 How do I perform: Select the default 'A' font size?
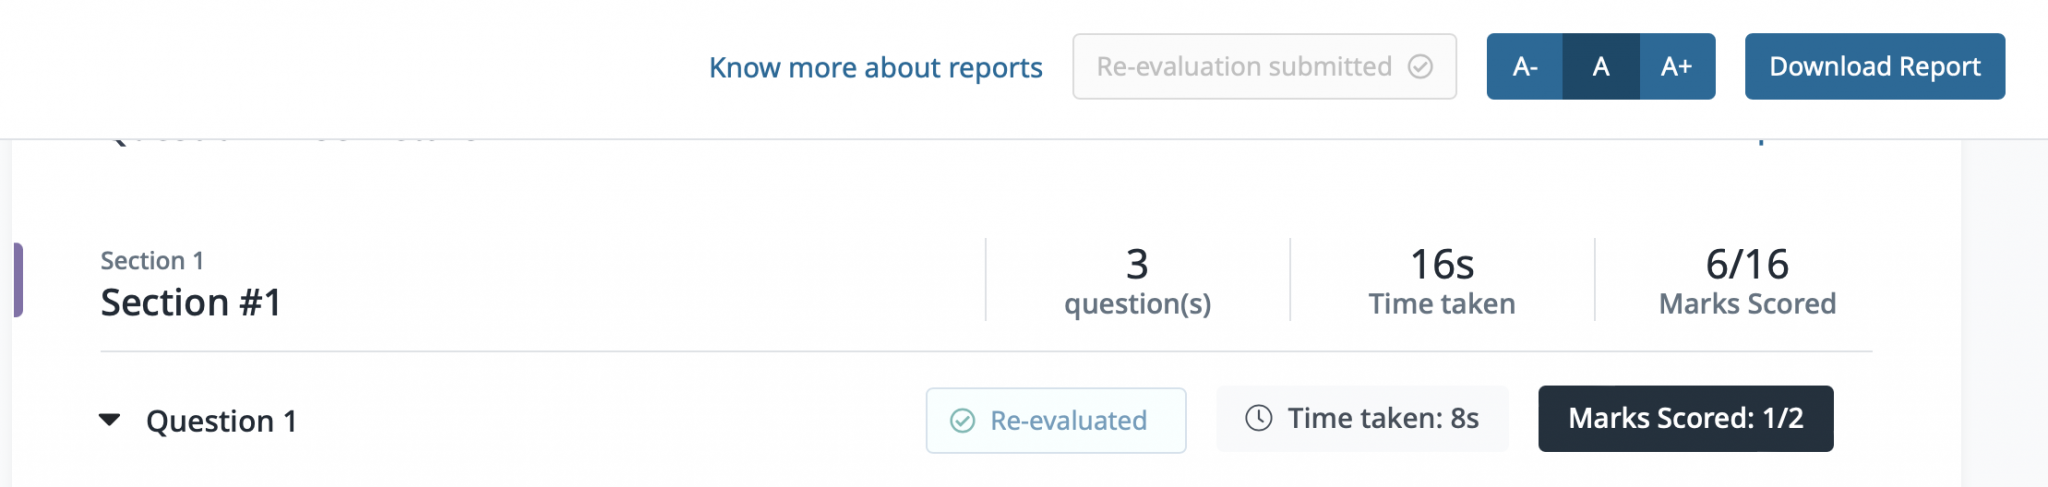coord(1601,67)
